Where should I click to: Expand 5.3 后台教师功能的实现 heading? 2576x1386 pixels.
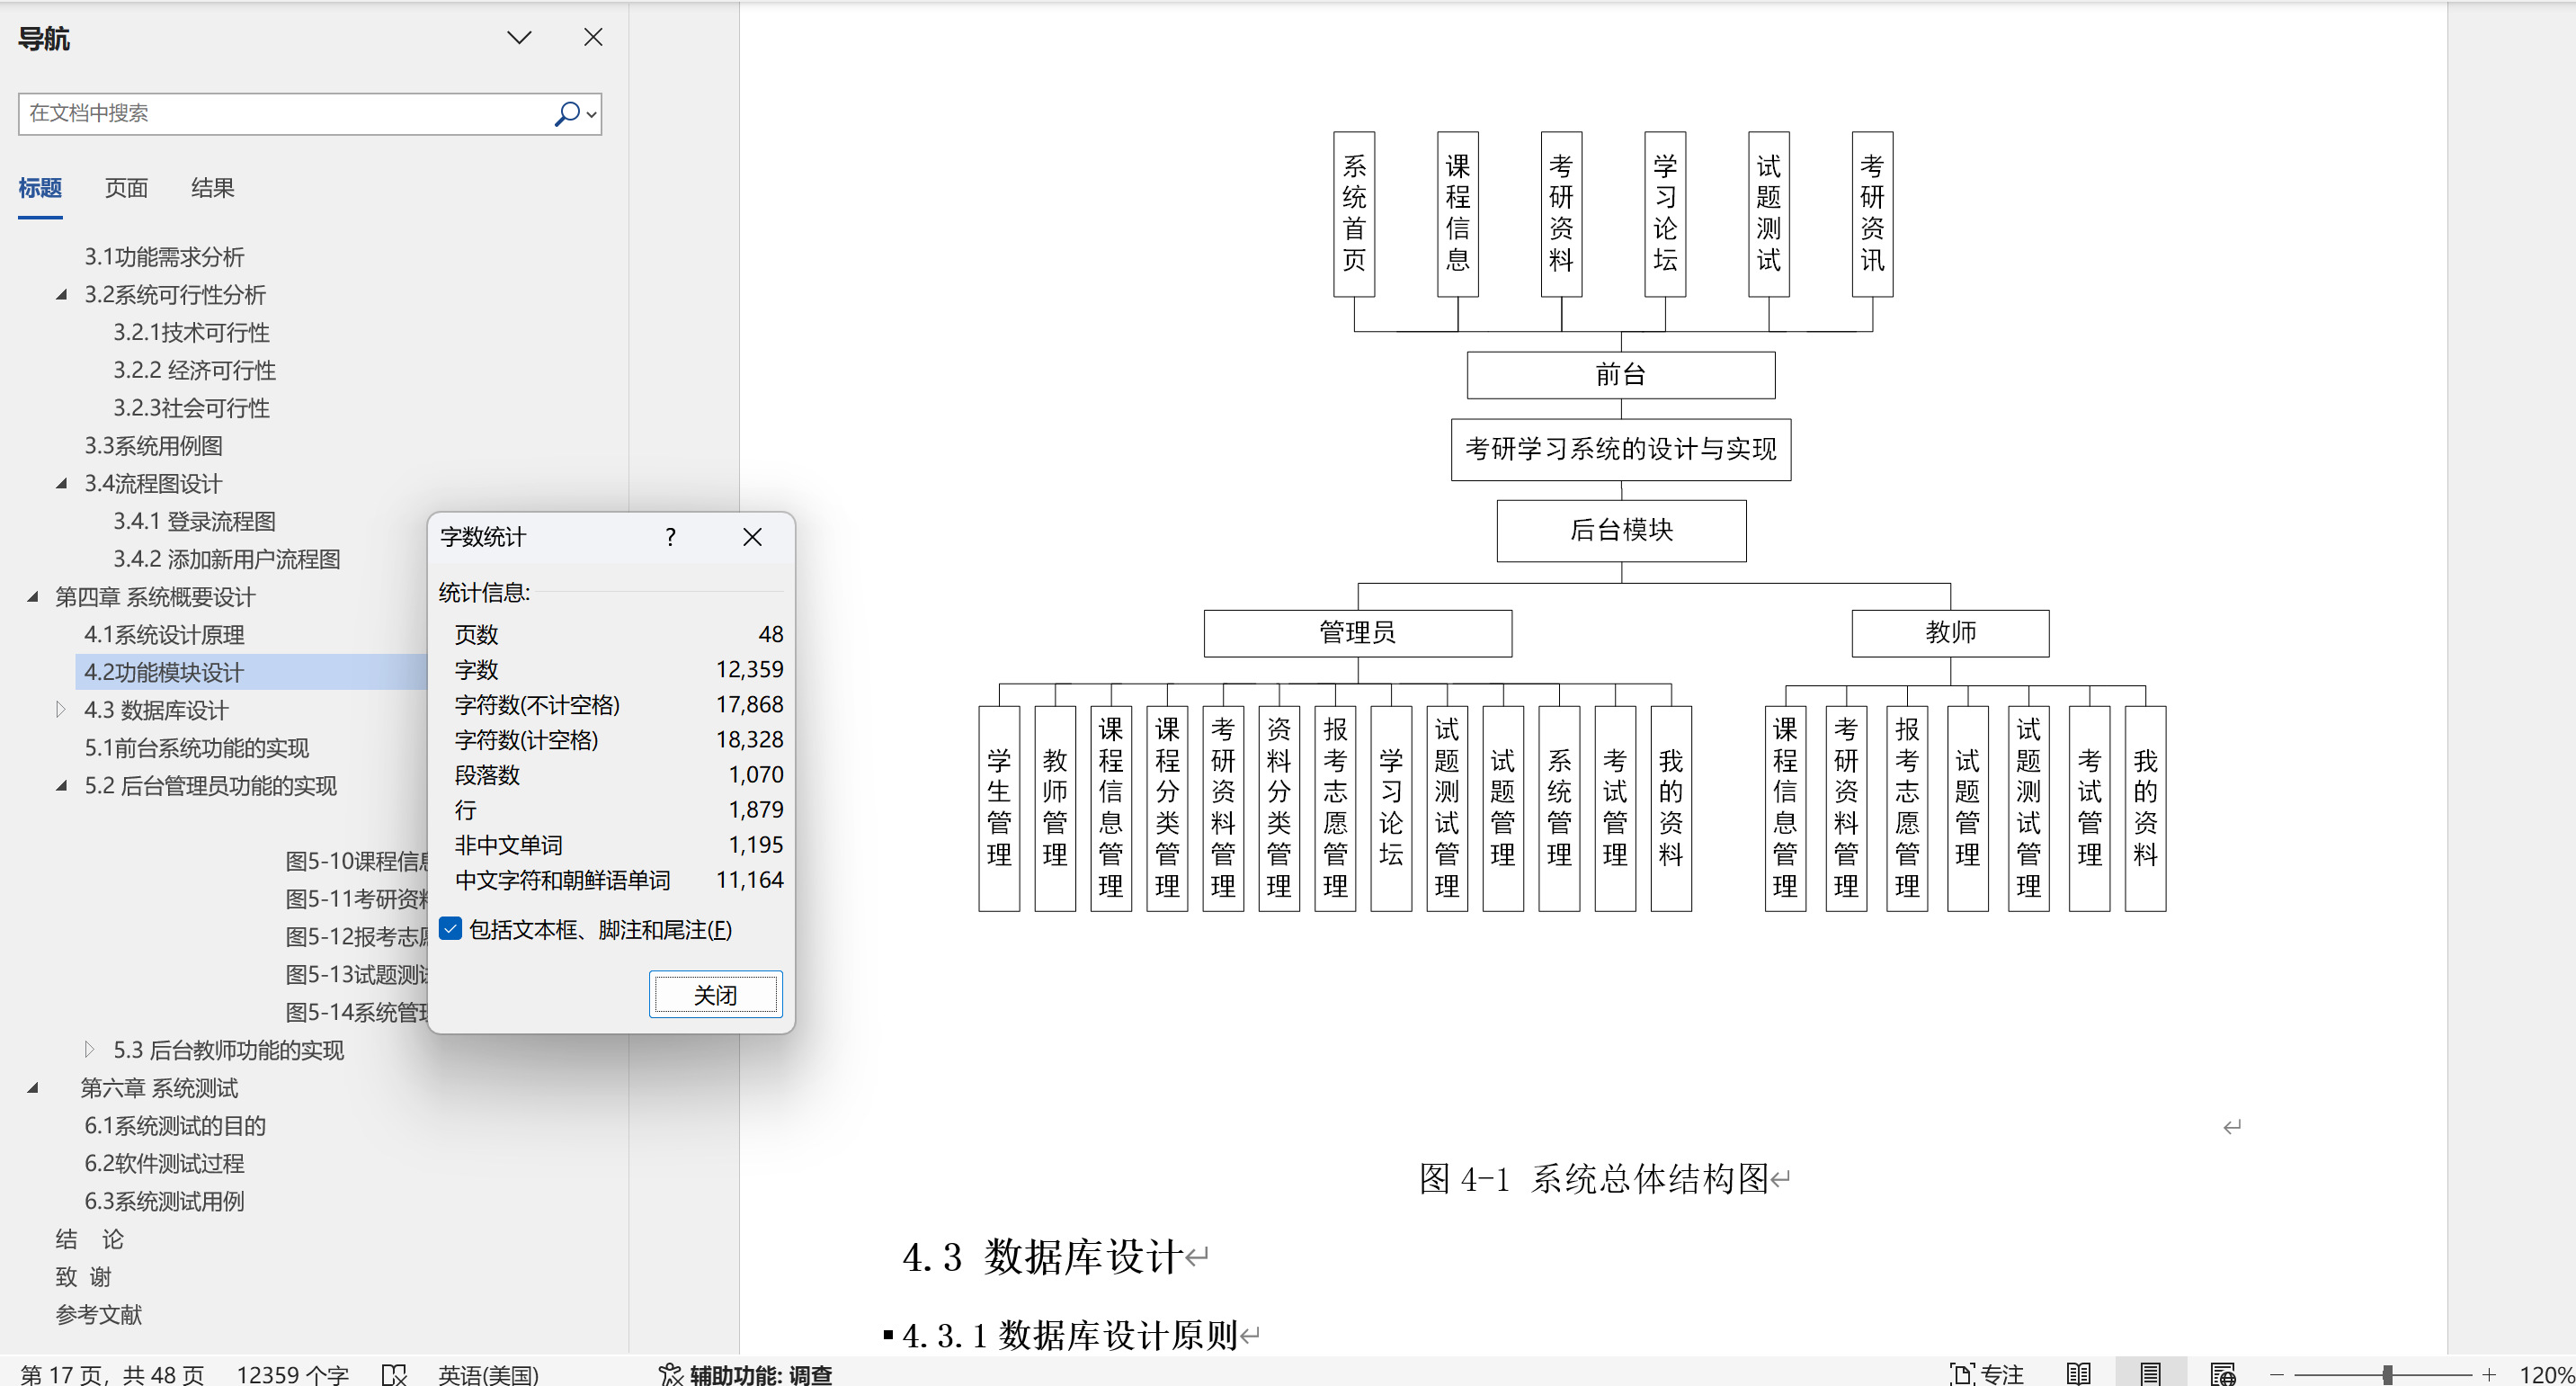click(90, 1050)
